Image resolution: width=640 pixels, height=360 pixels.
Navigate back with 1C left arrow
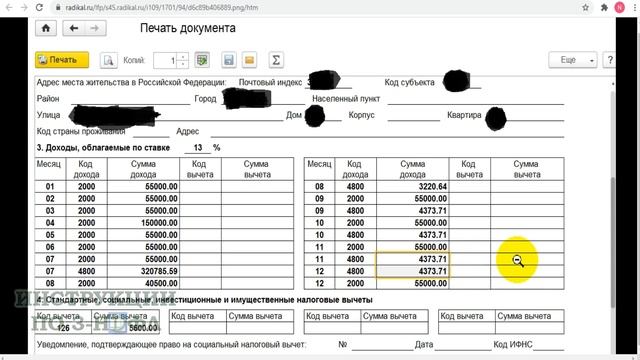[73, 28]
